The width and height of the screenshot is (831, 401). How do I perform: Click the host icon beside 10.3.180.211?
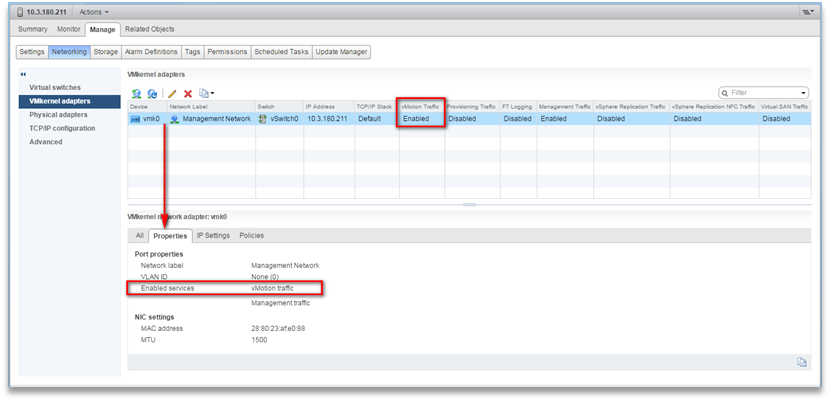(19, 11)
